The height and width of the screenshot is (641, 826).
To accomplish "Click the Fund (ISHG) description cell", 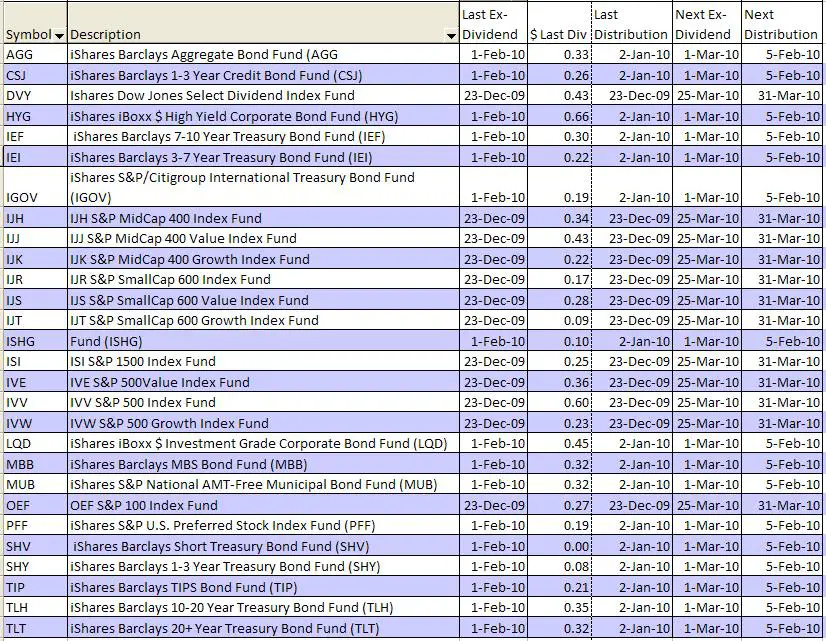I will (263, 341).
